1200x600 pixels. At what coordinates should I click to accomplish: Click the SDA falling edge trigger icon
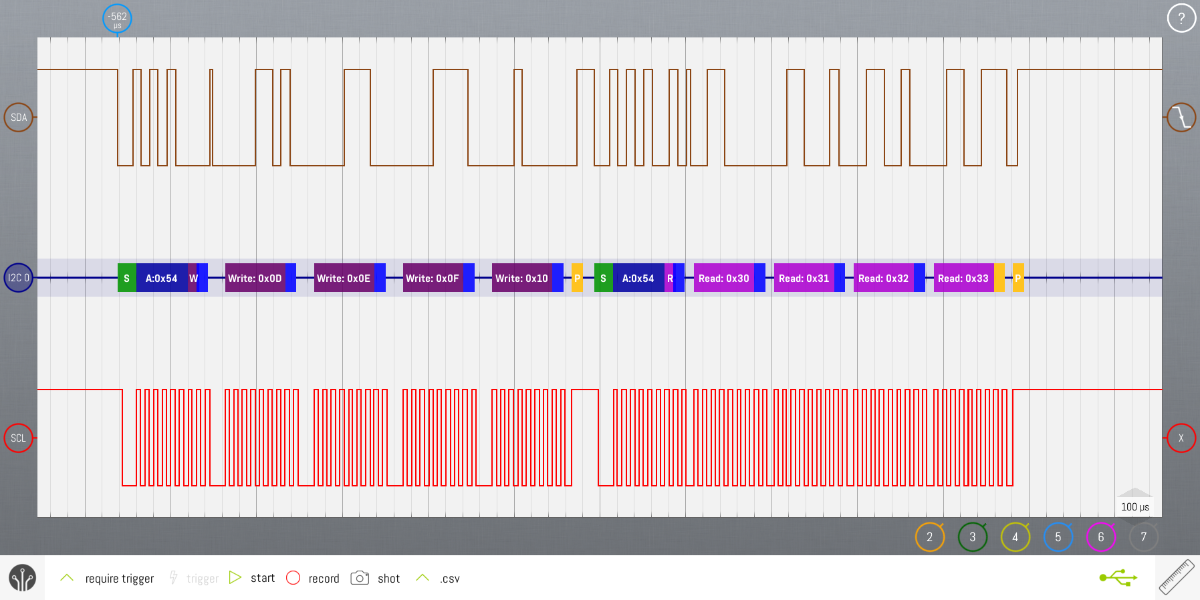(x=1181, y=118)
